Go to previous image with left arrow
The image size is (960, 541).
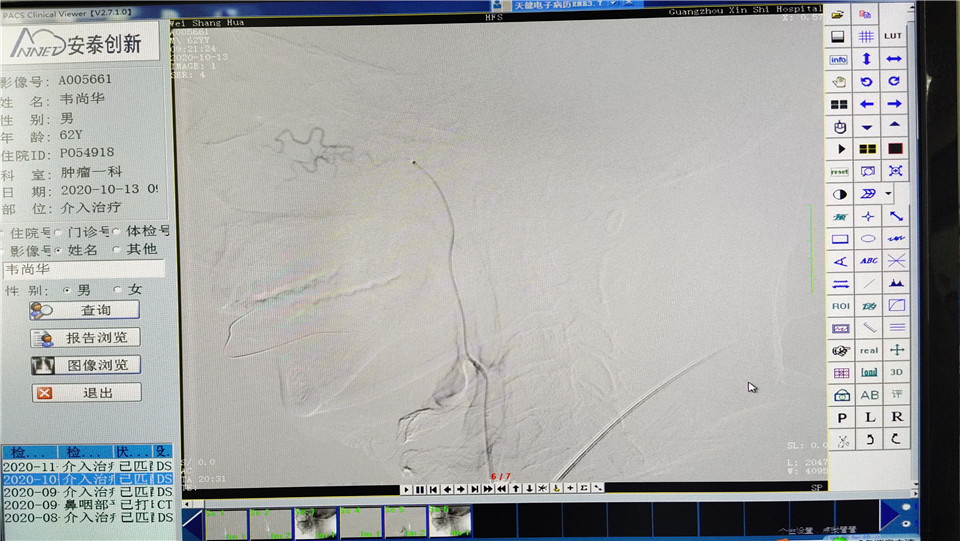(866, 104)
